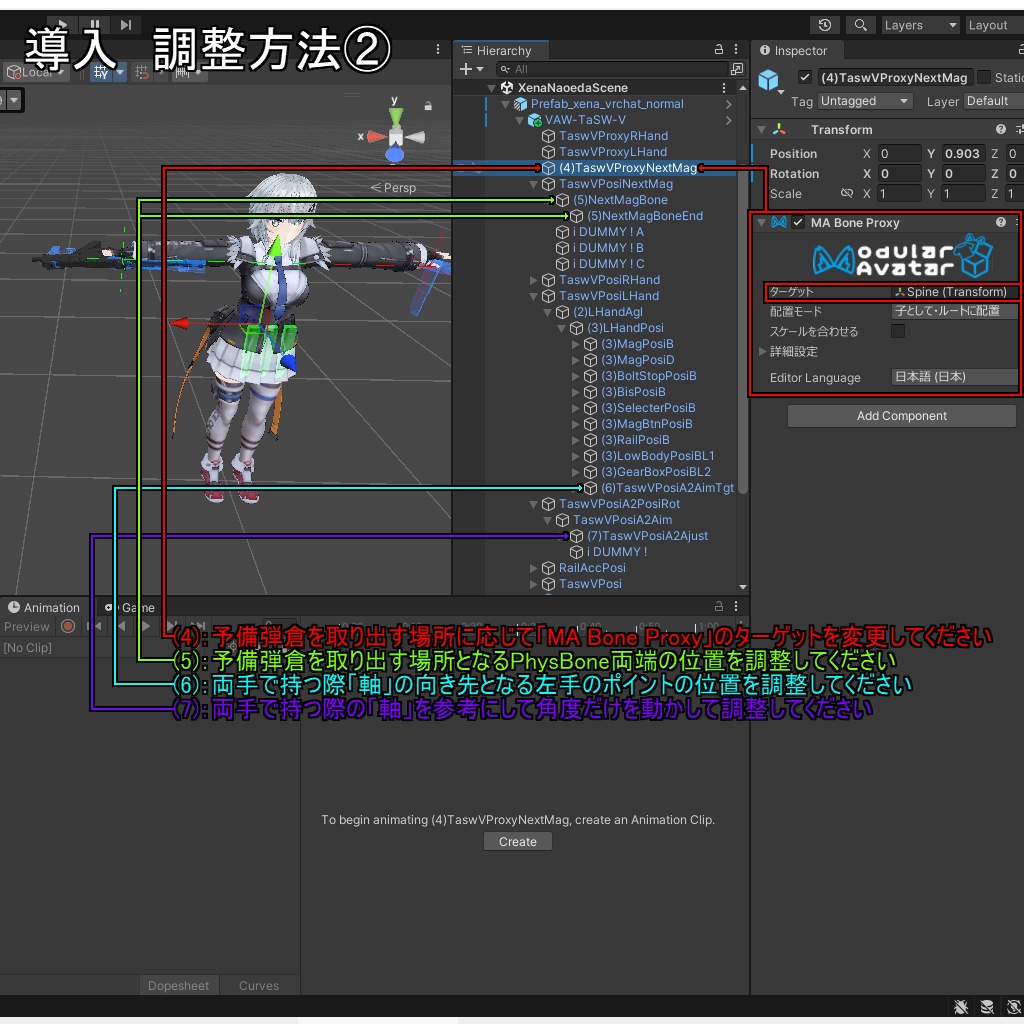This screenshot has width=1024, height=1024.
Task: Click the search magnifier icon in top toolbar
Action: pyautogui.click(x=861, y=25)
